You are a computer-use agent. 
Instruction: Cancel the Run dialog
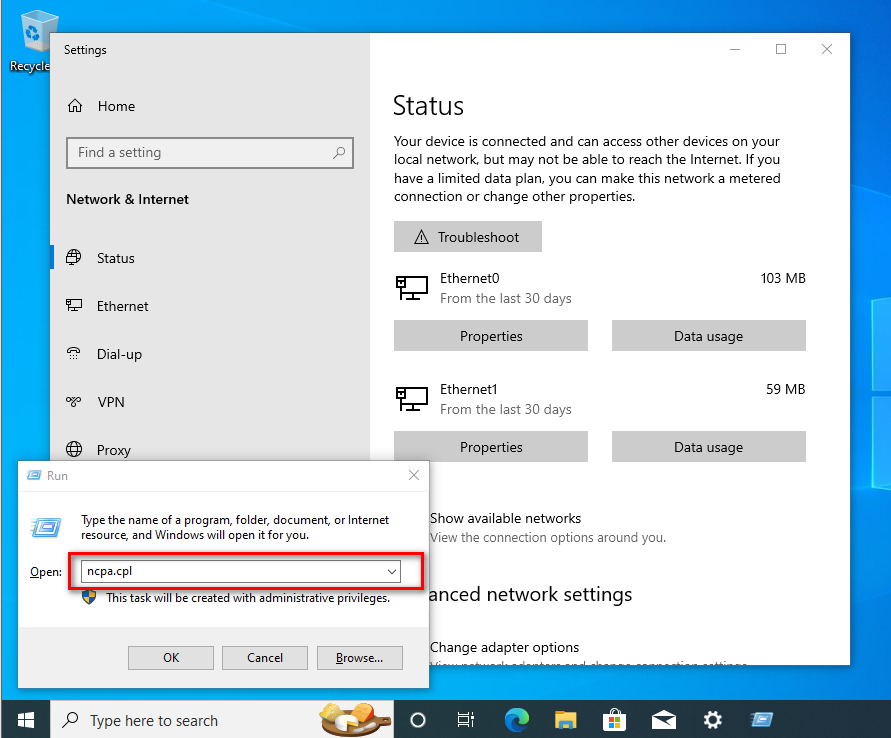(x=265, y=657)
